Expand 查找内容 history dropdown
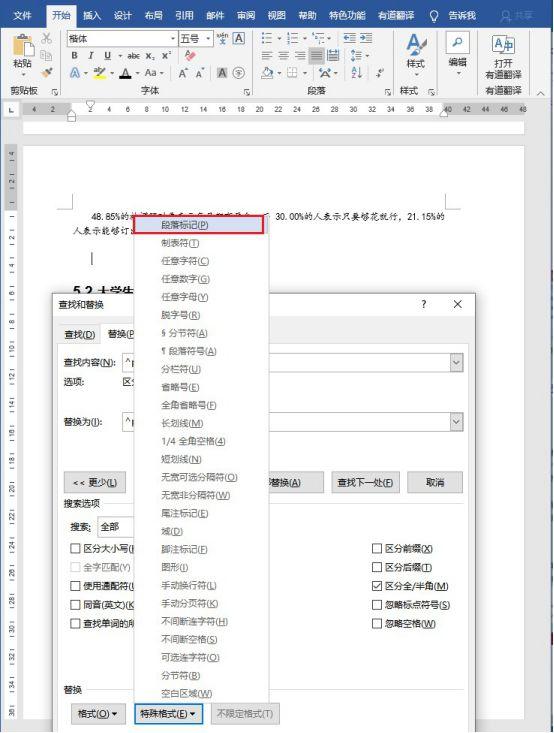The image size is (554, 733). click(457, 363)
